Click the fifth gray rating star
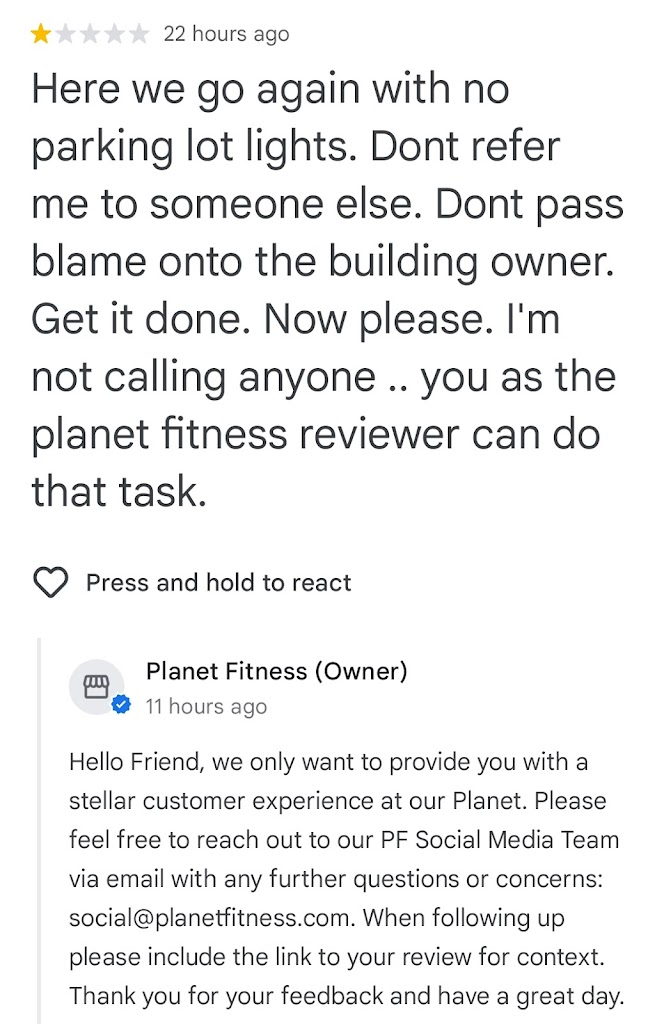The width and height of the screenshot is (664, 1024). pyautogui.click(x=138, y=35)
